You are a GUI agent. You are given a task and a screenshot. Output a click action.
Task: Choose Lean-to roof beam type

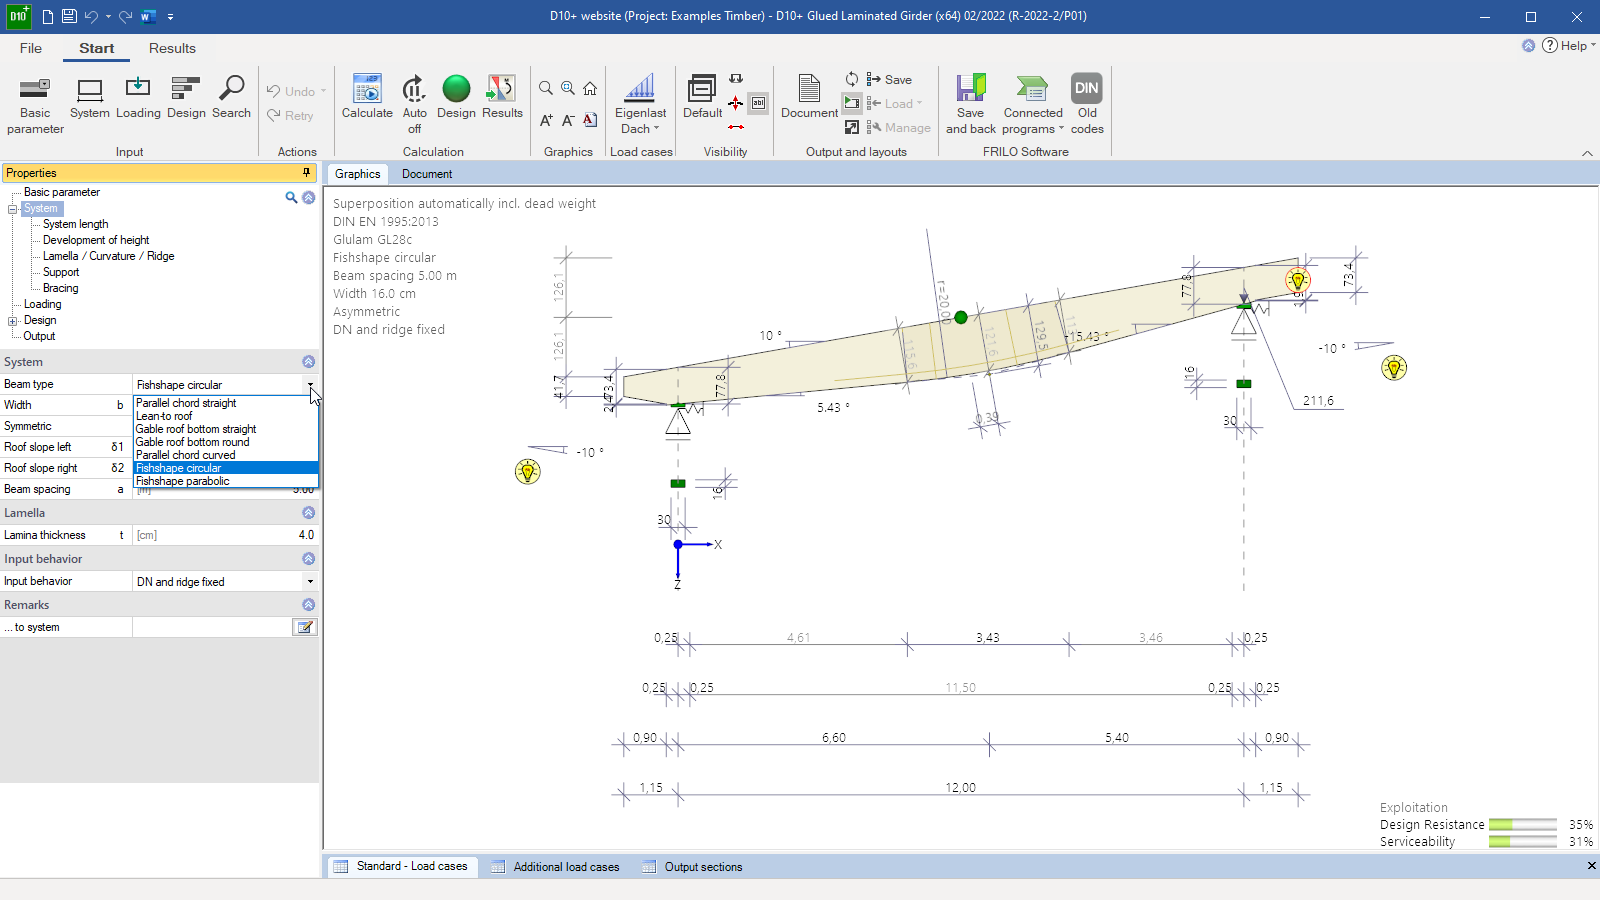pos(226,416)
